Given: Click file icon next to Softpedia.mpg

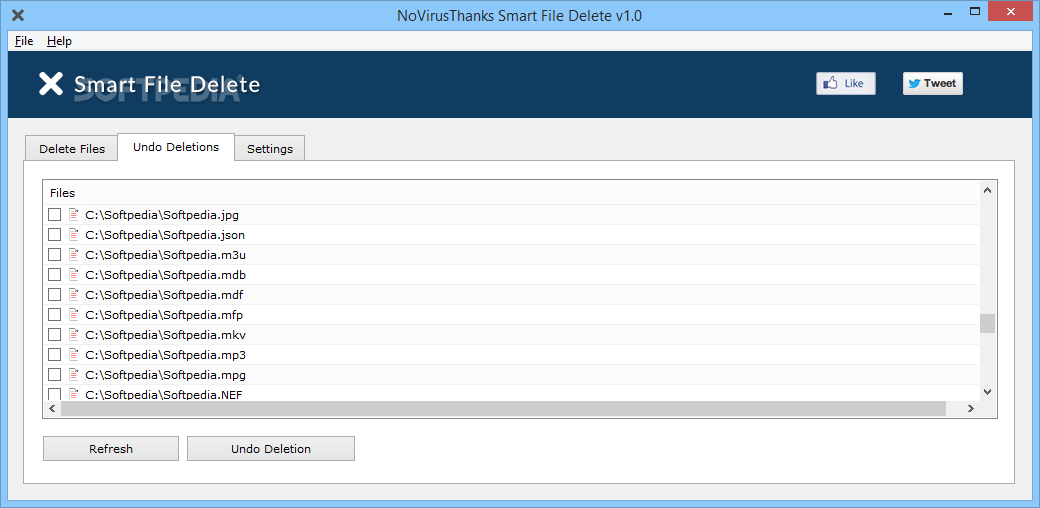Looking at the screenshot, I should point(74,375).
